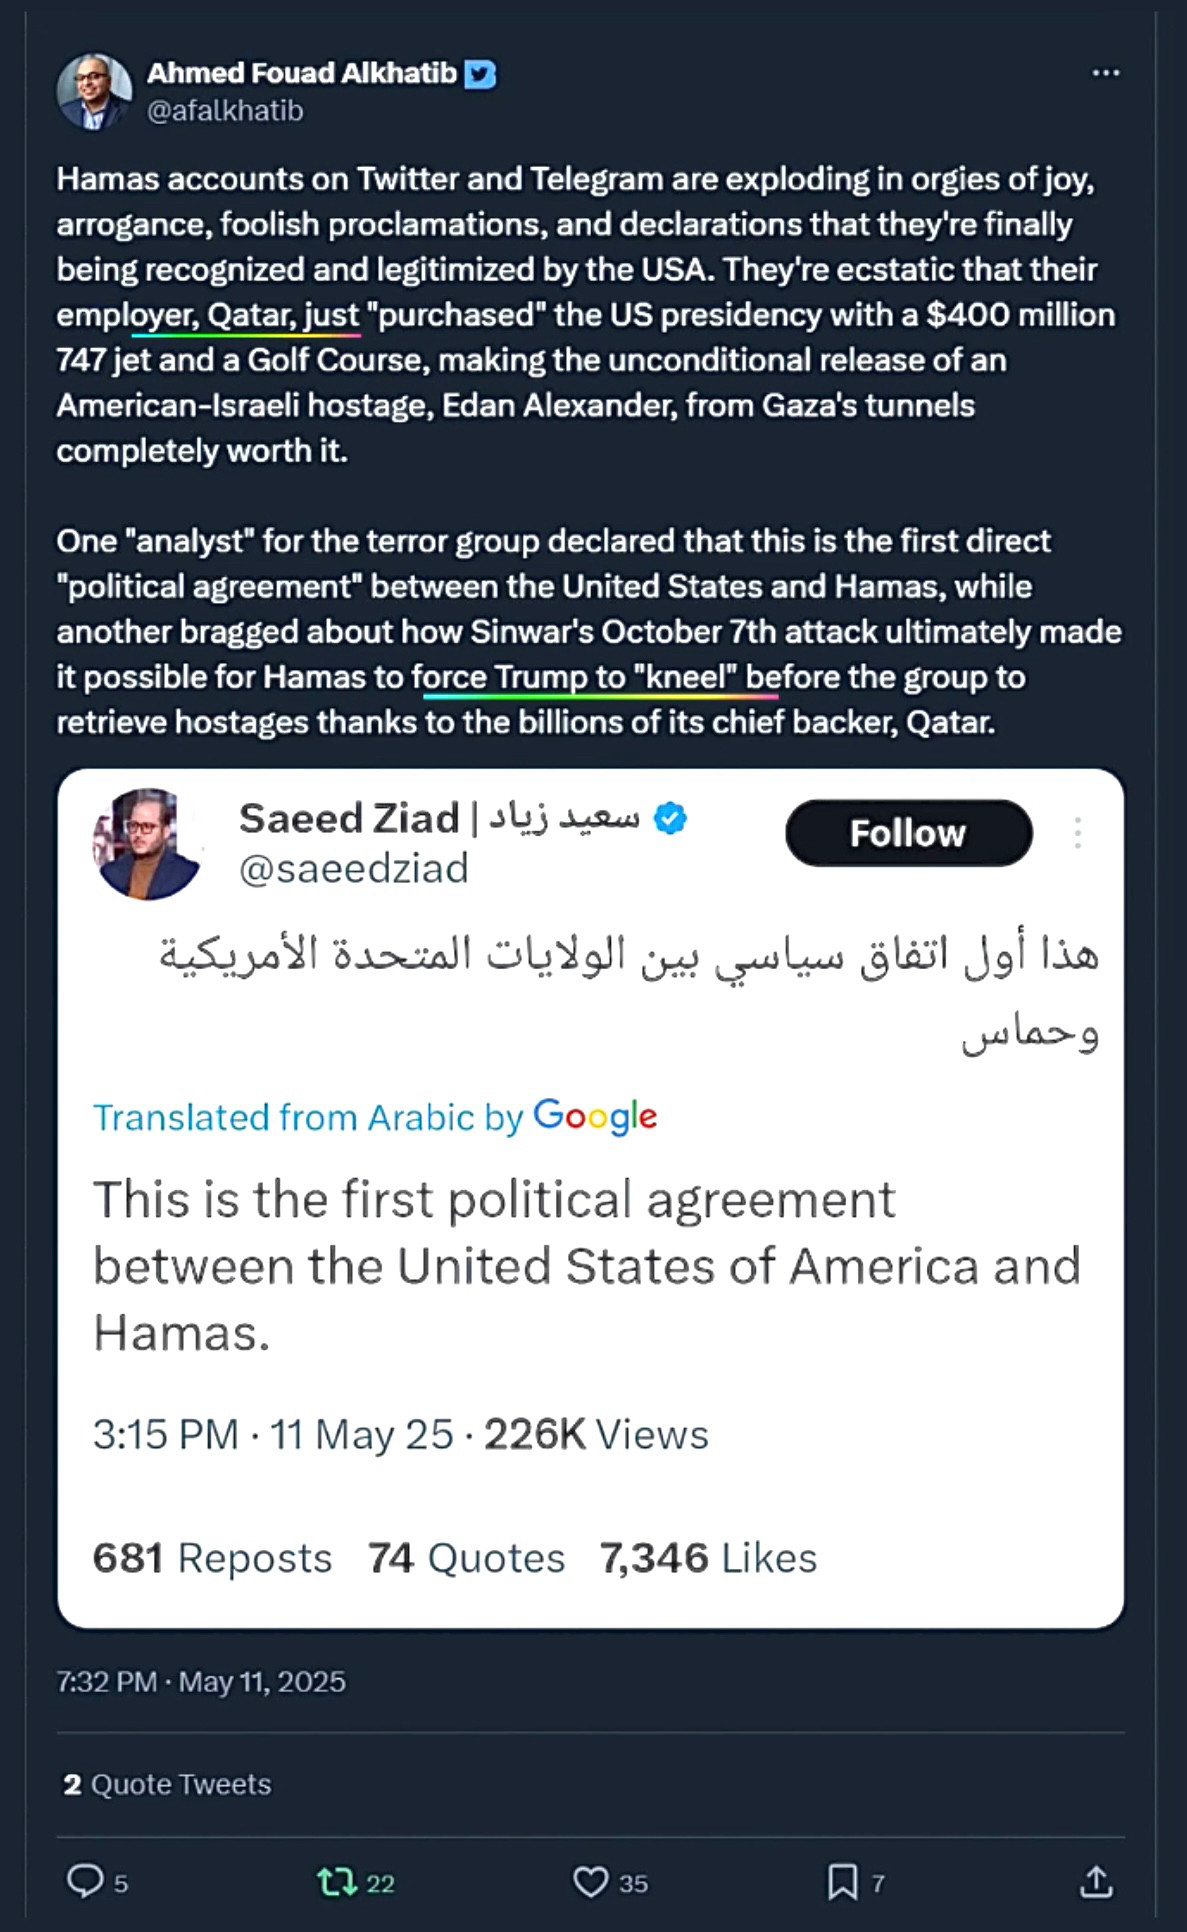1187x1932 pixels.
Task: Click the share upload icon
Action: [x=1096, y=1881]
